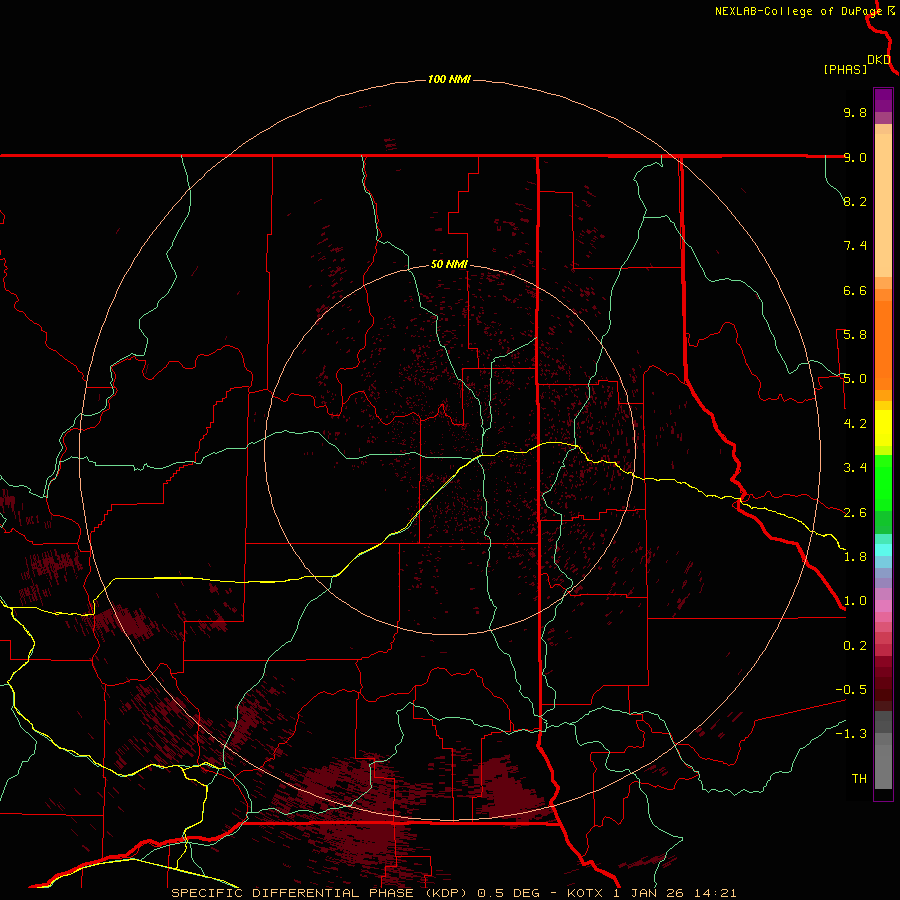
Task: Select the -0.5 value on the scale
Action: [851, 690]
